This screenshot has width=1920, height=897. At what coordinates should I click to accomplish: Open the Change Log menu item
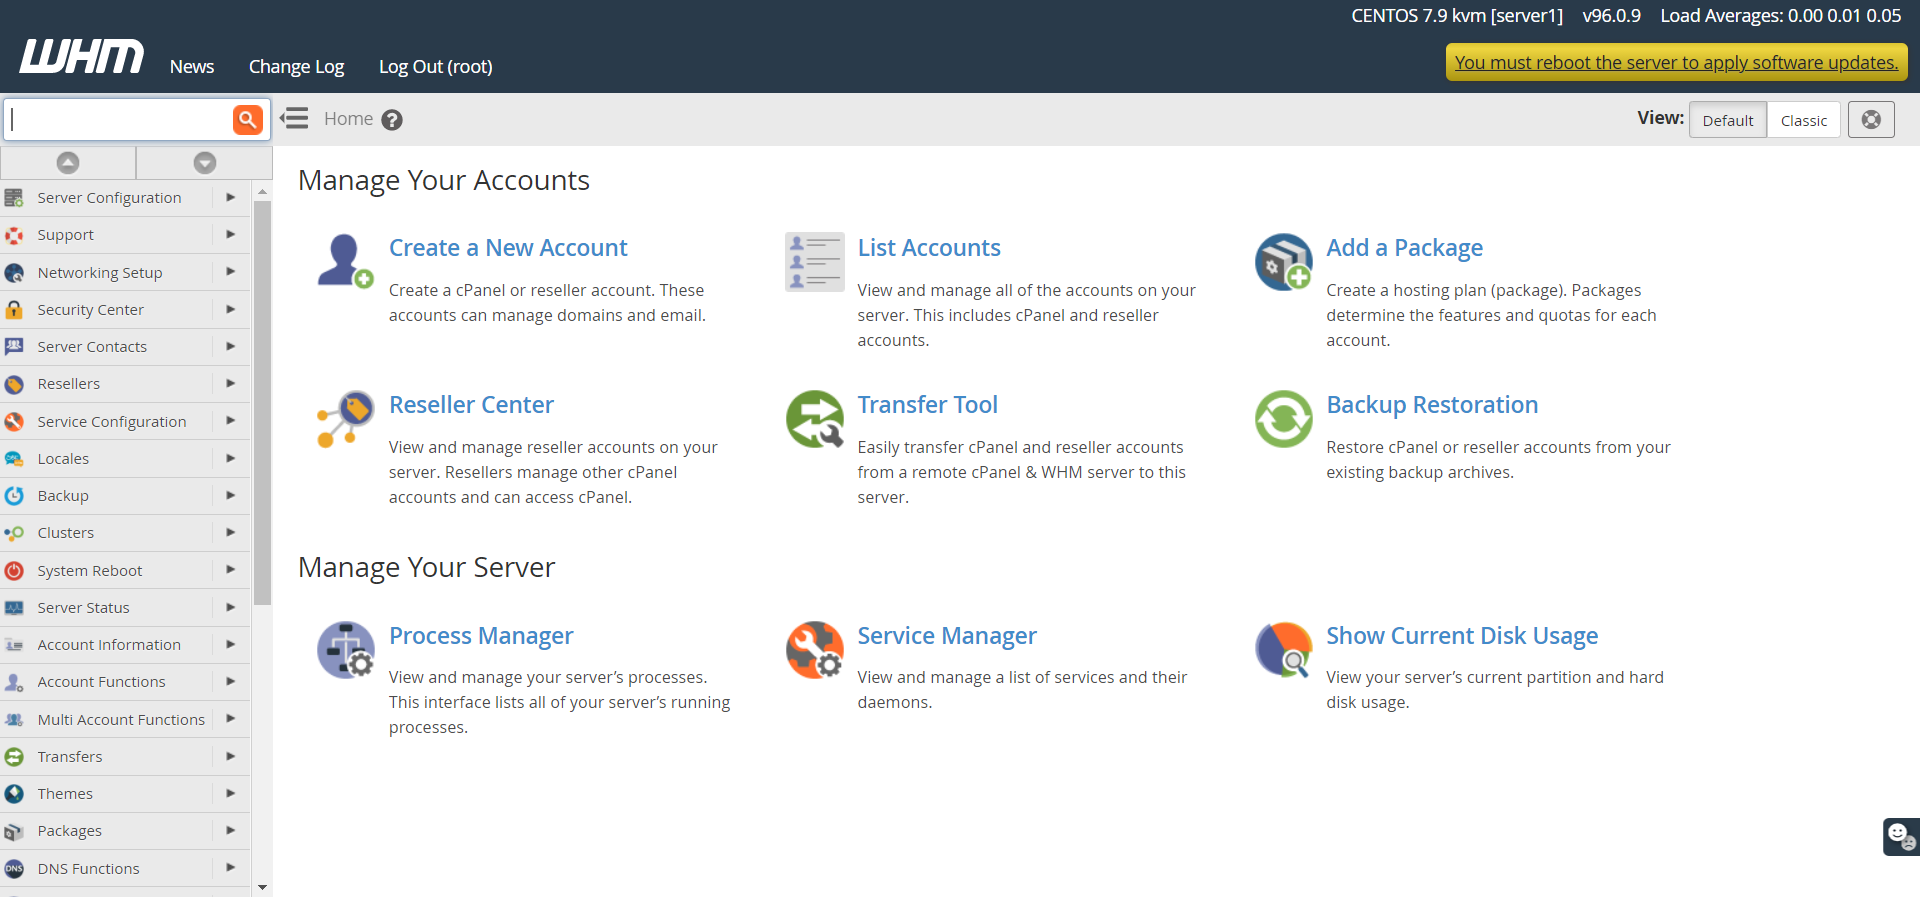[x=296, y=67]
